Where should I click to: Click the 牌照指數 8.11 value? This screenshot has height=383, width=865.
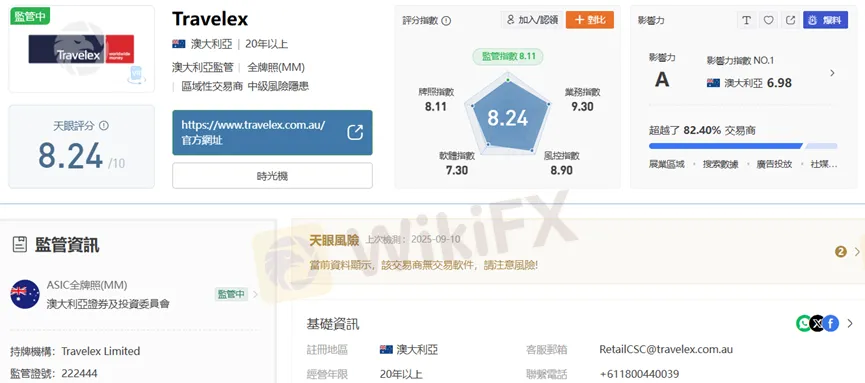click(436, 107)
